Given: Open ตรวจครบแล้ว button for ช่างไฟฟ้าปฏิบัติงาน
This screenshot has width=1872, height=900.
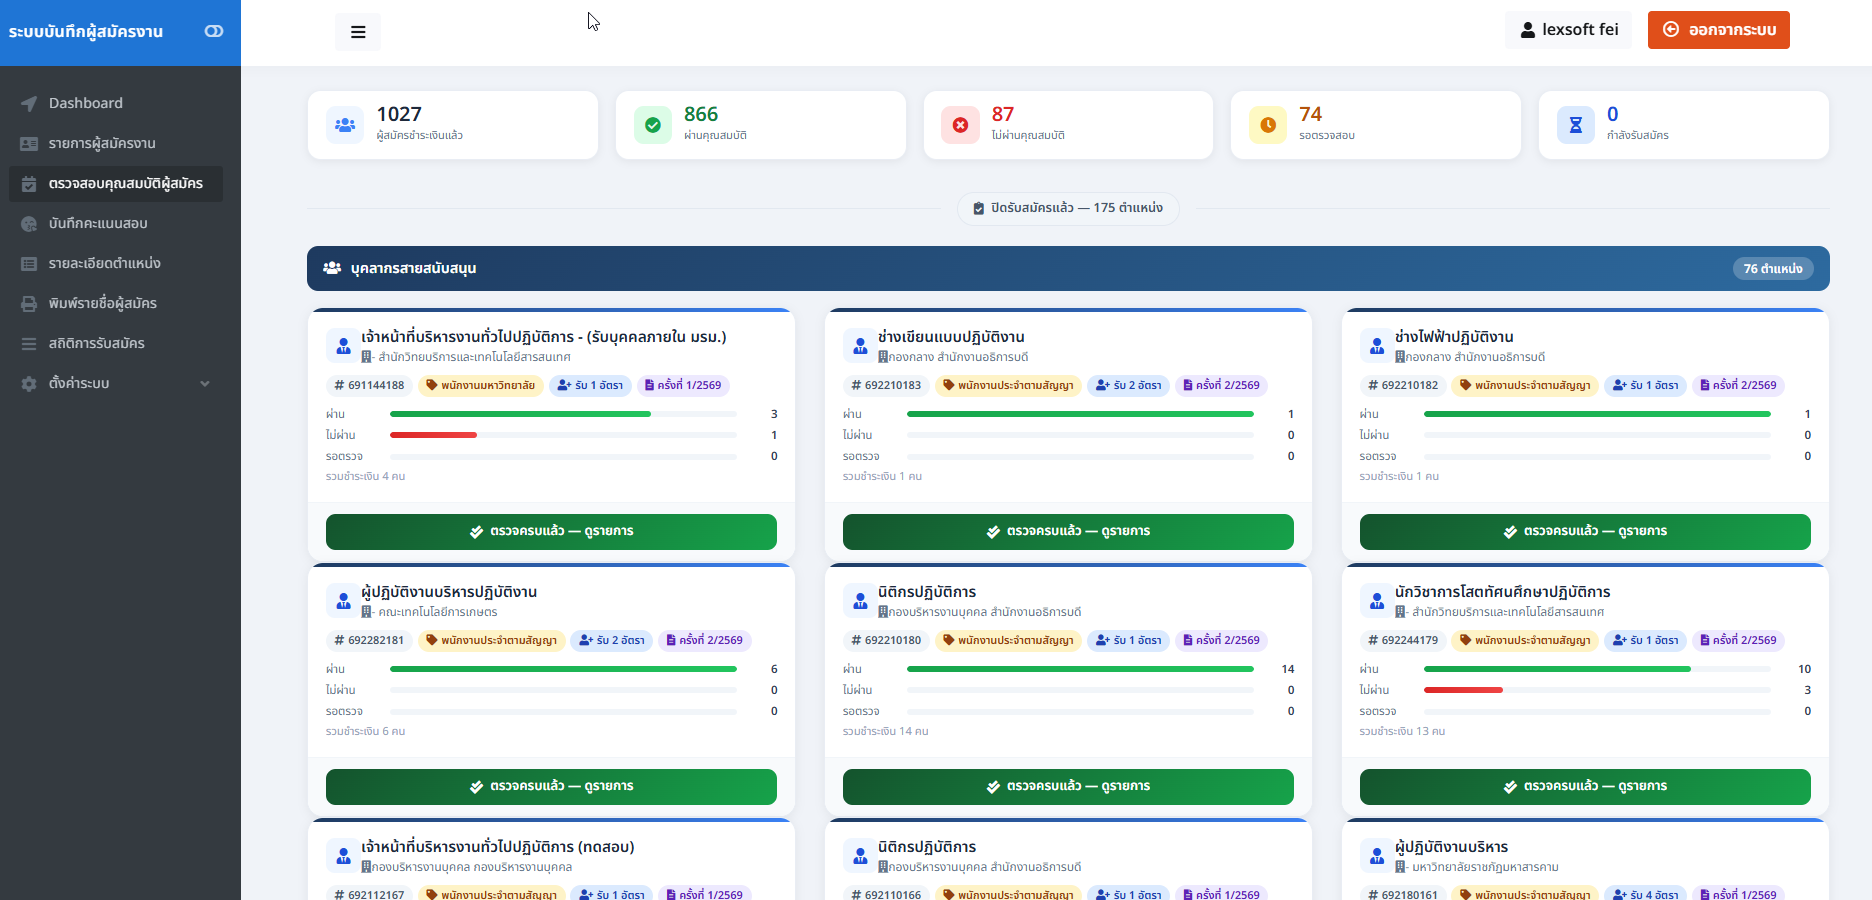Looking at the screenshot, I should (1585, 532).
